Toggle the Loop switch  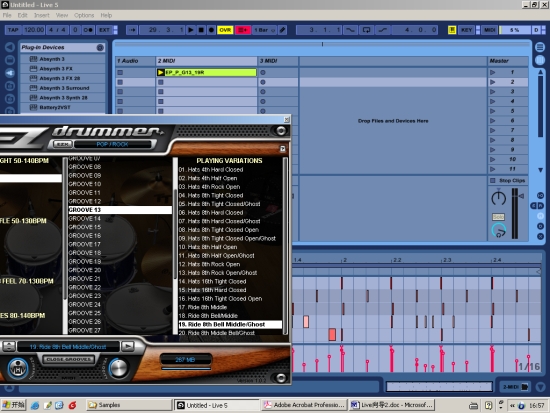click(366, 30)
